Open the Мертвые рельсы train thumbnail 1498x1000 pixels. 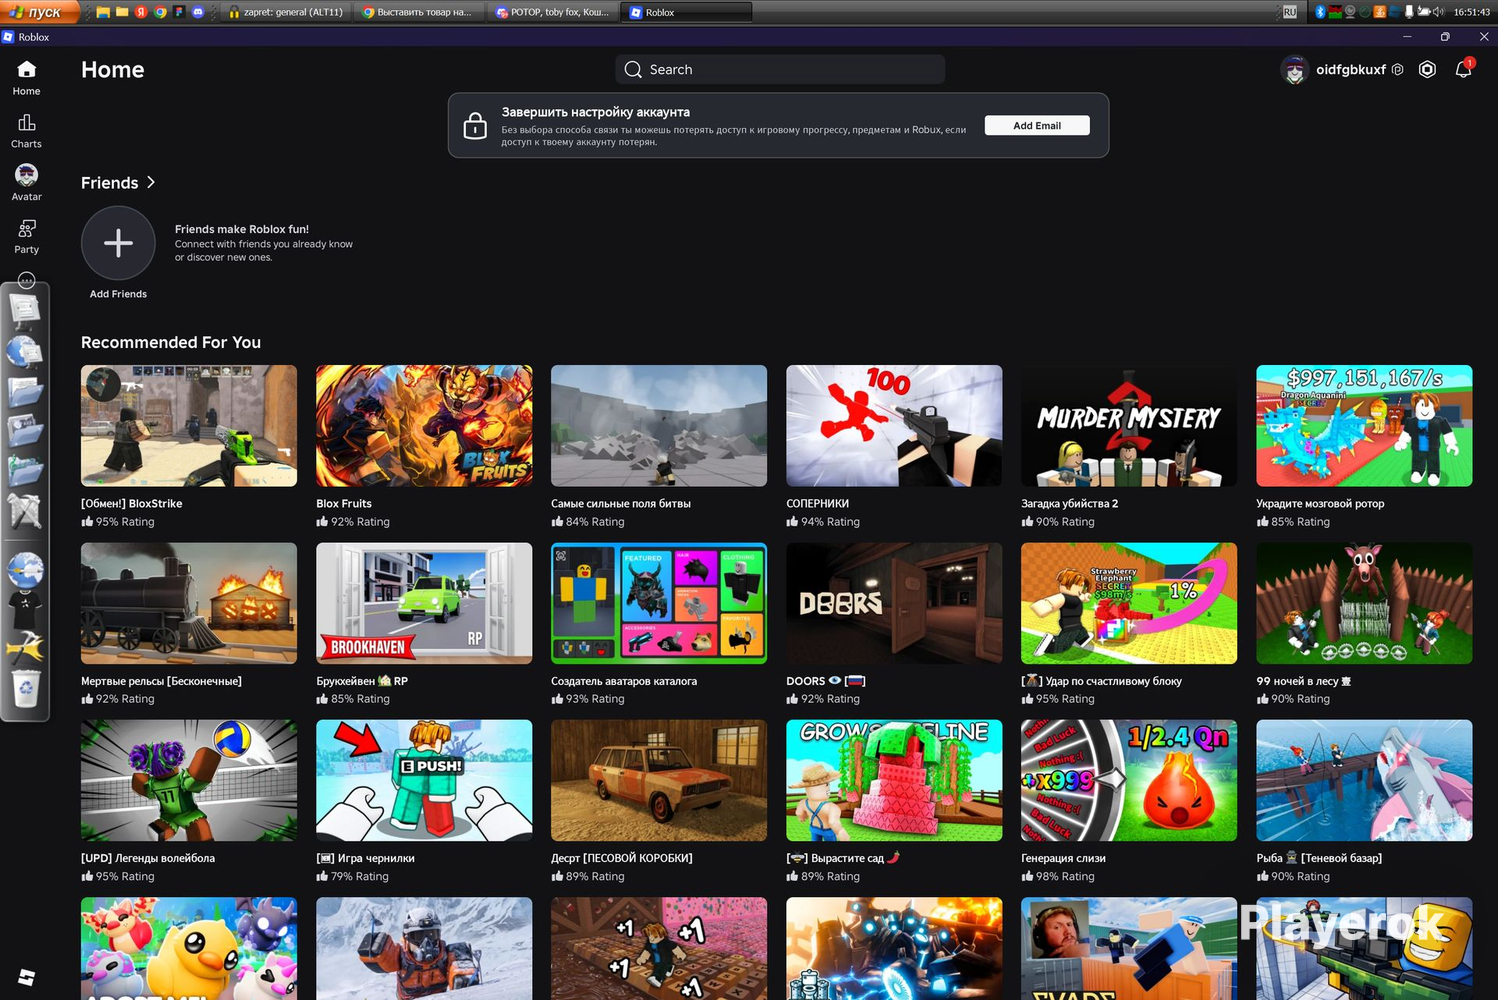pyautogui.click(x=189, y=603)
